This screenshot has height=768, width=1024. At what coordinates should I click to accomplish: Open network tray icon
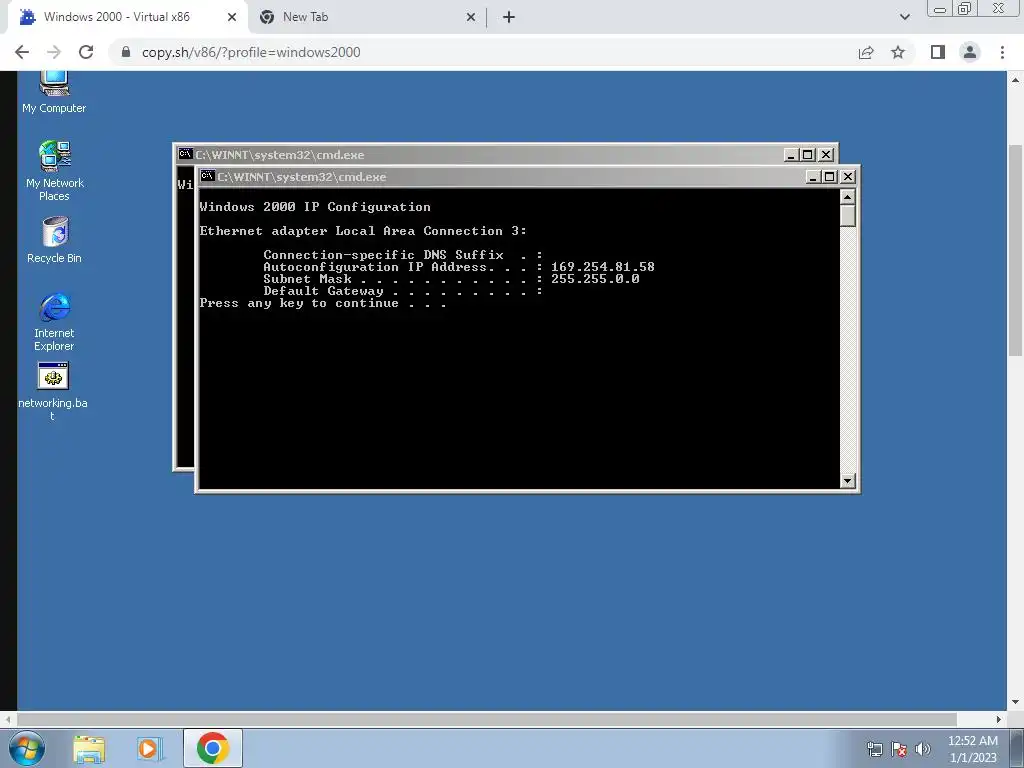pos(874,749)
